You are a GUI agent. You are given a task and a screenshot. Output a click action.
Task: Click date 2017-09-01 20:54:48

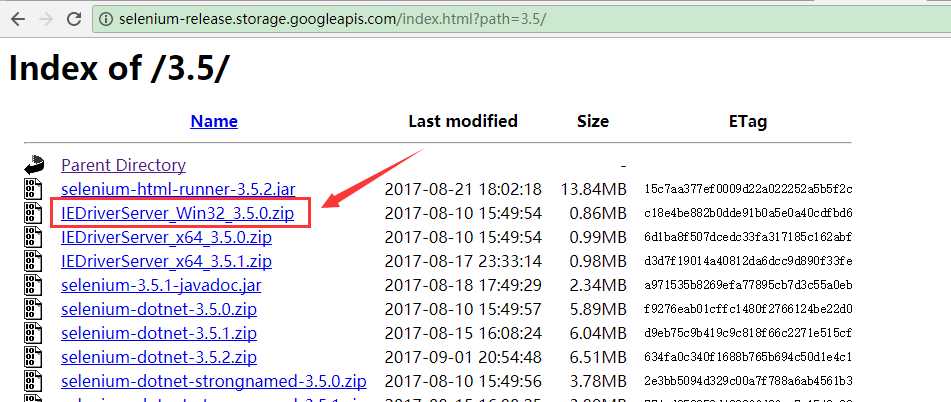pyautogui.click(x=463, y=357)
